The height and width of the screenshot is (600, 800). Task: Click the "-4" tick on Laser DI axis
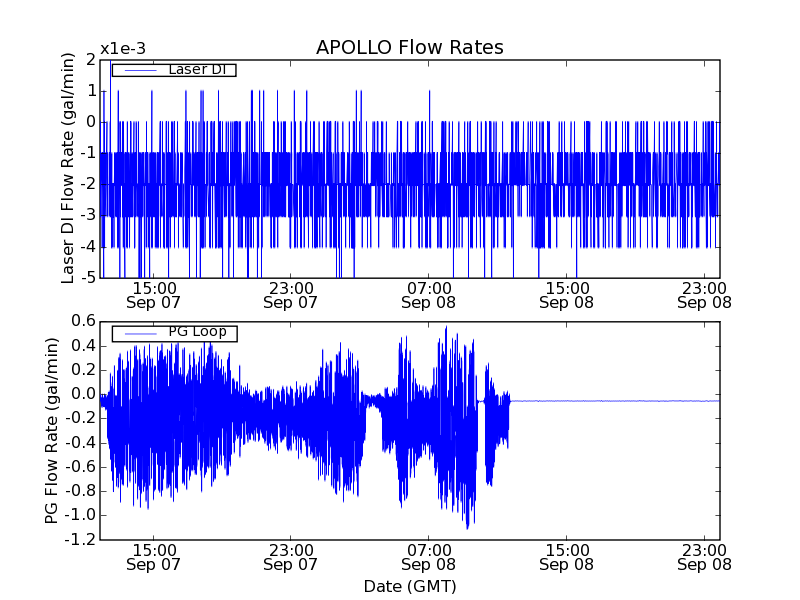(x=88, y=246)
